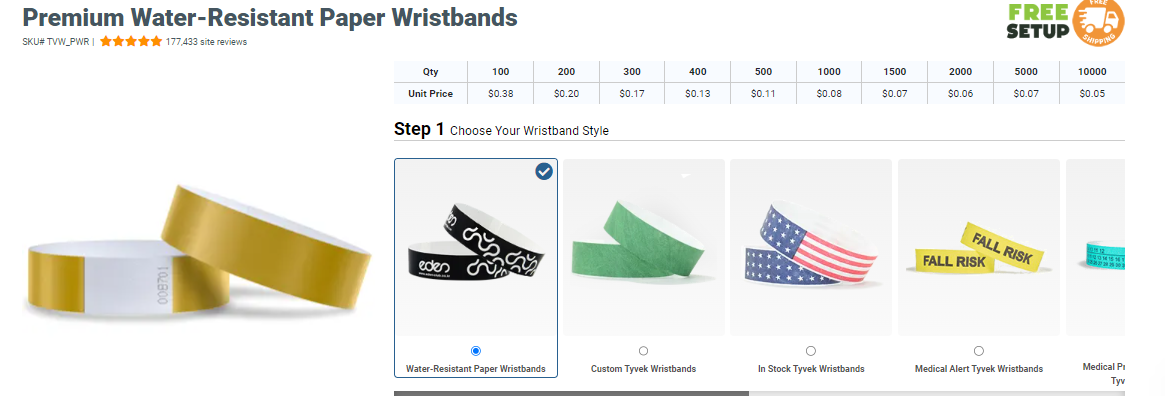Click the black eden wristband thumbnail

pos(476,244)
